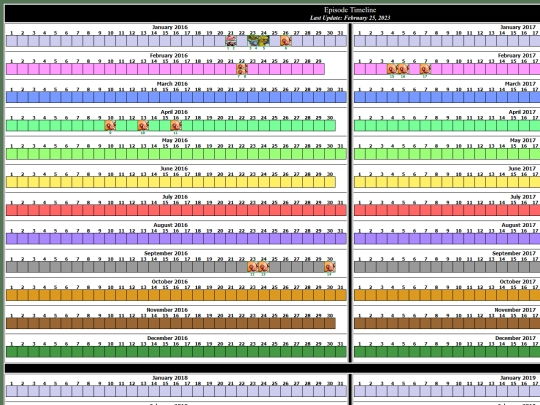This screenshot has height=405, width=540.
Task: Select the January 1, 2016 day cell
Action: [x=11, y=41]
